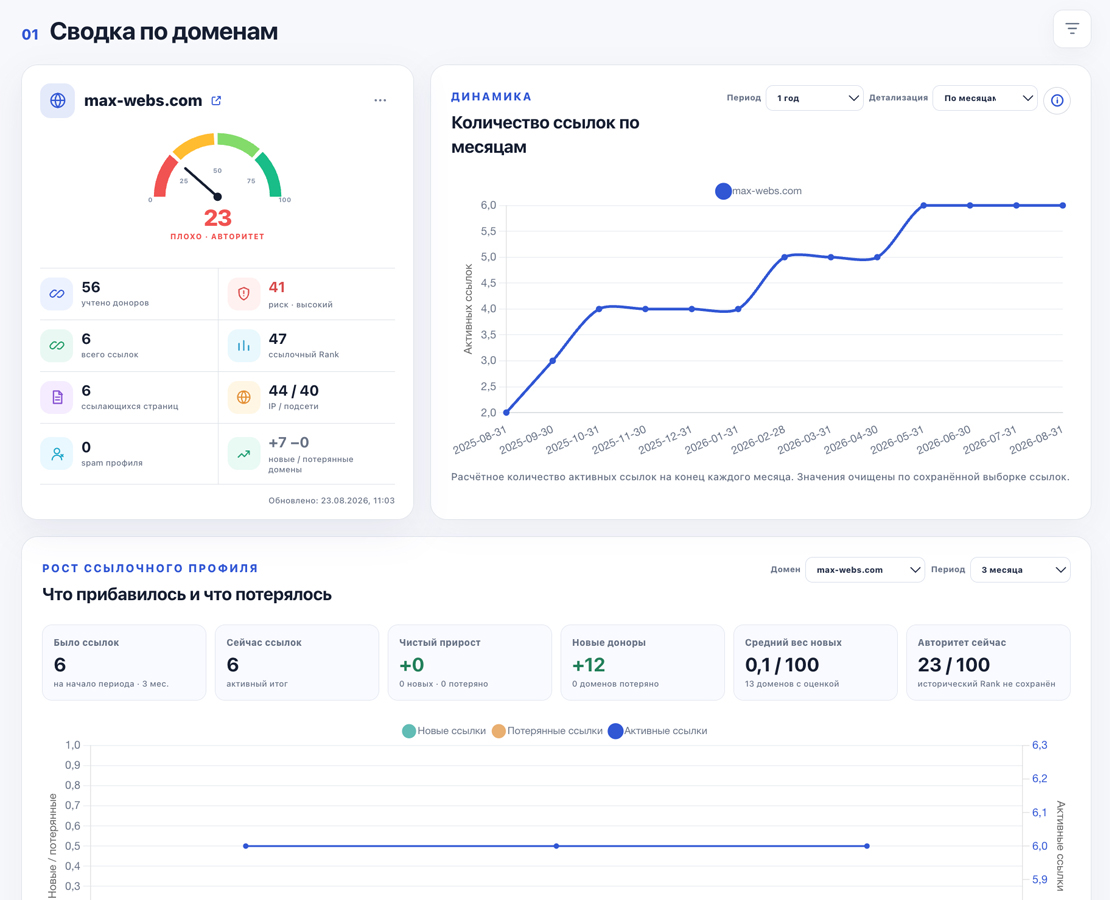Screen dimensions: 1110x900
Task: Click the 44 / 40 IP / подсети value
Action: coord(294,390)
